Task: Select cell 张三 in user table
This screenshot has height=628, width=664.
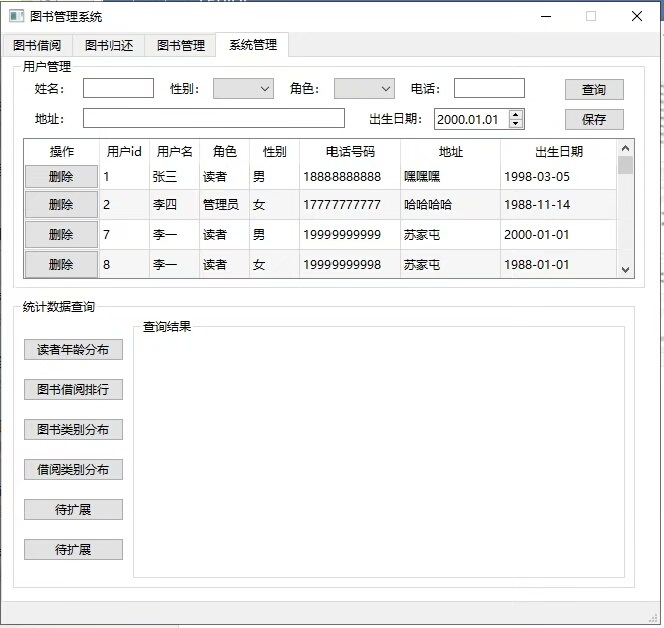Action: [174, 176]
